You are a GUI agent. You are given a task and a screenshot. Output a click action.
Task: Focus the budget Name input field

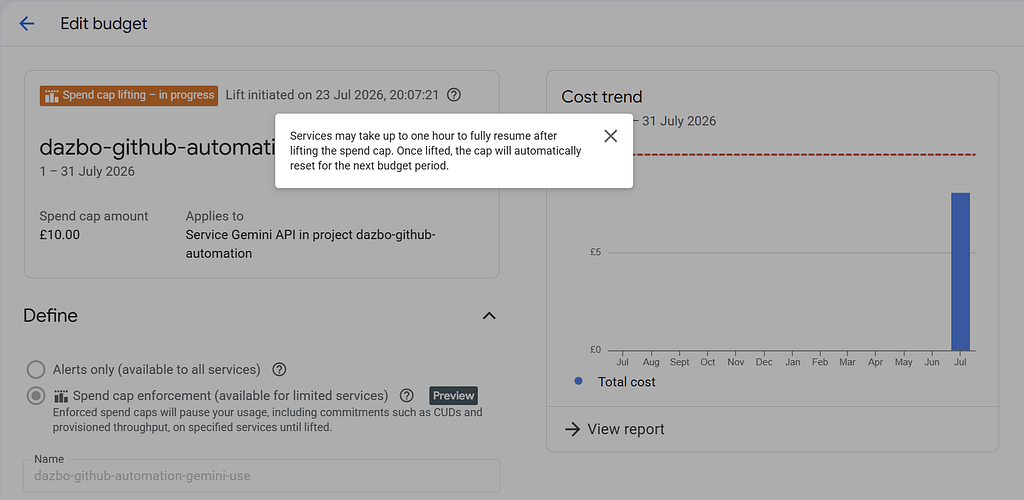pyautogui.click(x=262, y=476)
